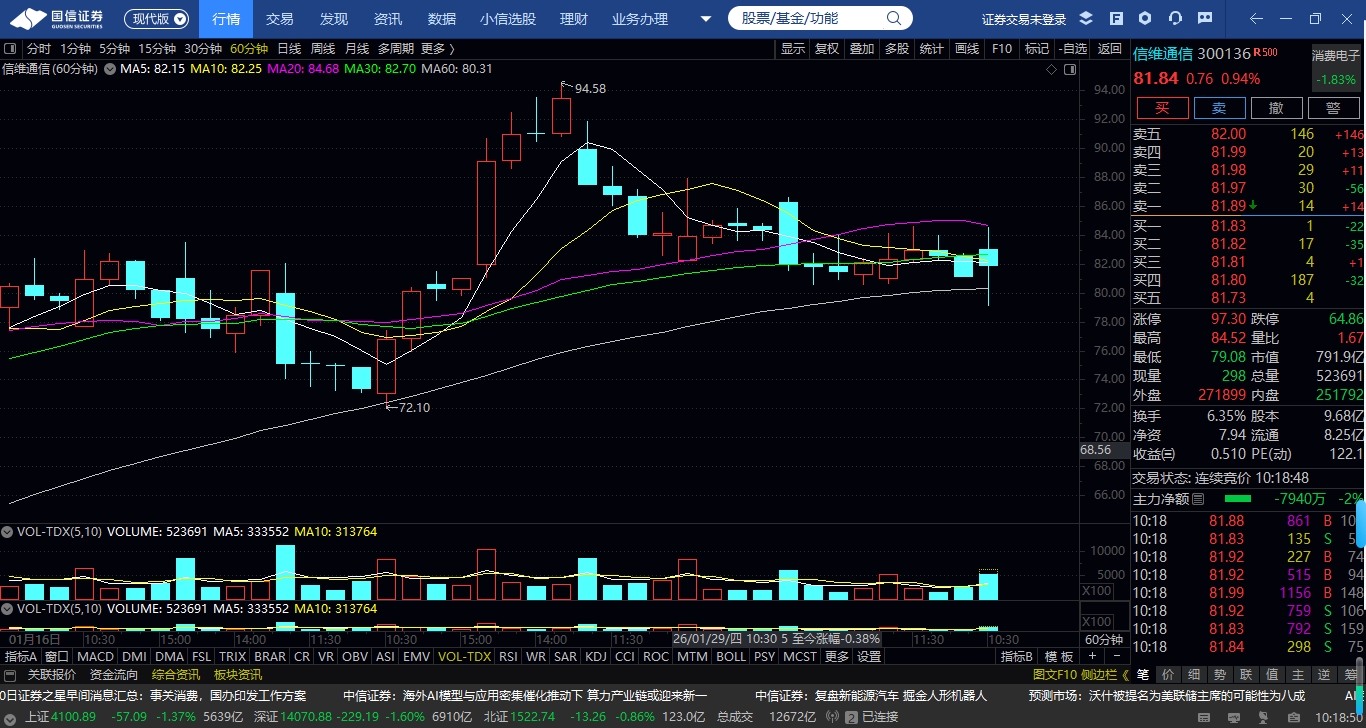
Task: Select the BOLL indicator
Action: pyautogui.click(x=731, y=657)
